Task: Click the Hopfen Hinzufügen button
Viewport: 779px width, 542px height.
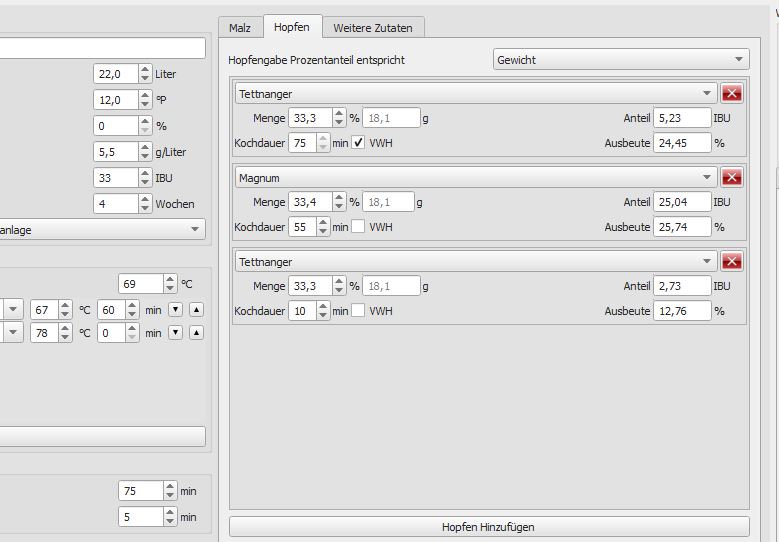Action: click(488, 527)
